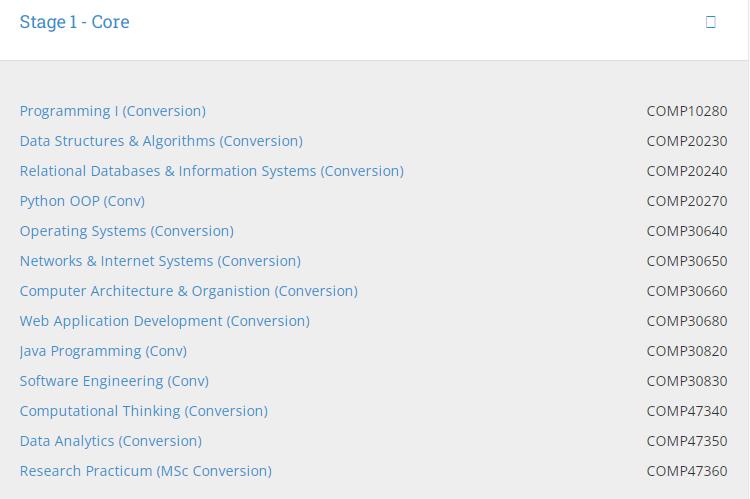Open Data Analytics (Conversion) module
The width and height of the screenshot is (750, 499).
pos(111,441)
